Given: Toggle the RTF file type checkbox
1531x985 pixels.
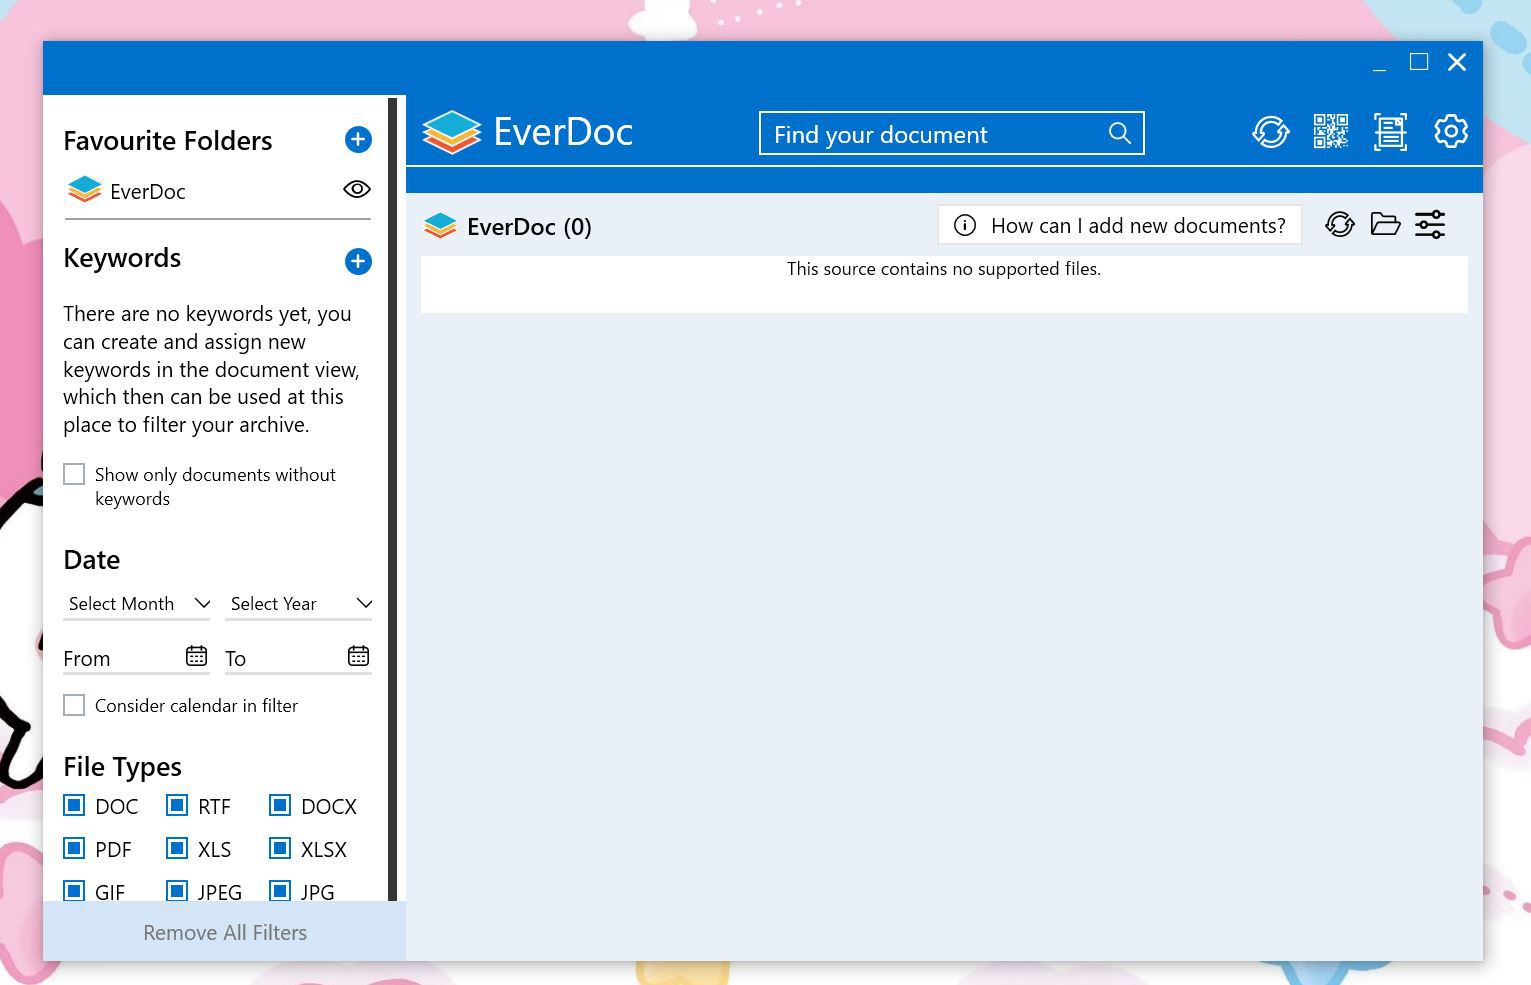Looking at the screenshot, I should pos(177,805).
